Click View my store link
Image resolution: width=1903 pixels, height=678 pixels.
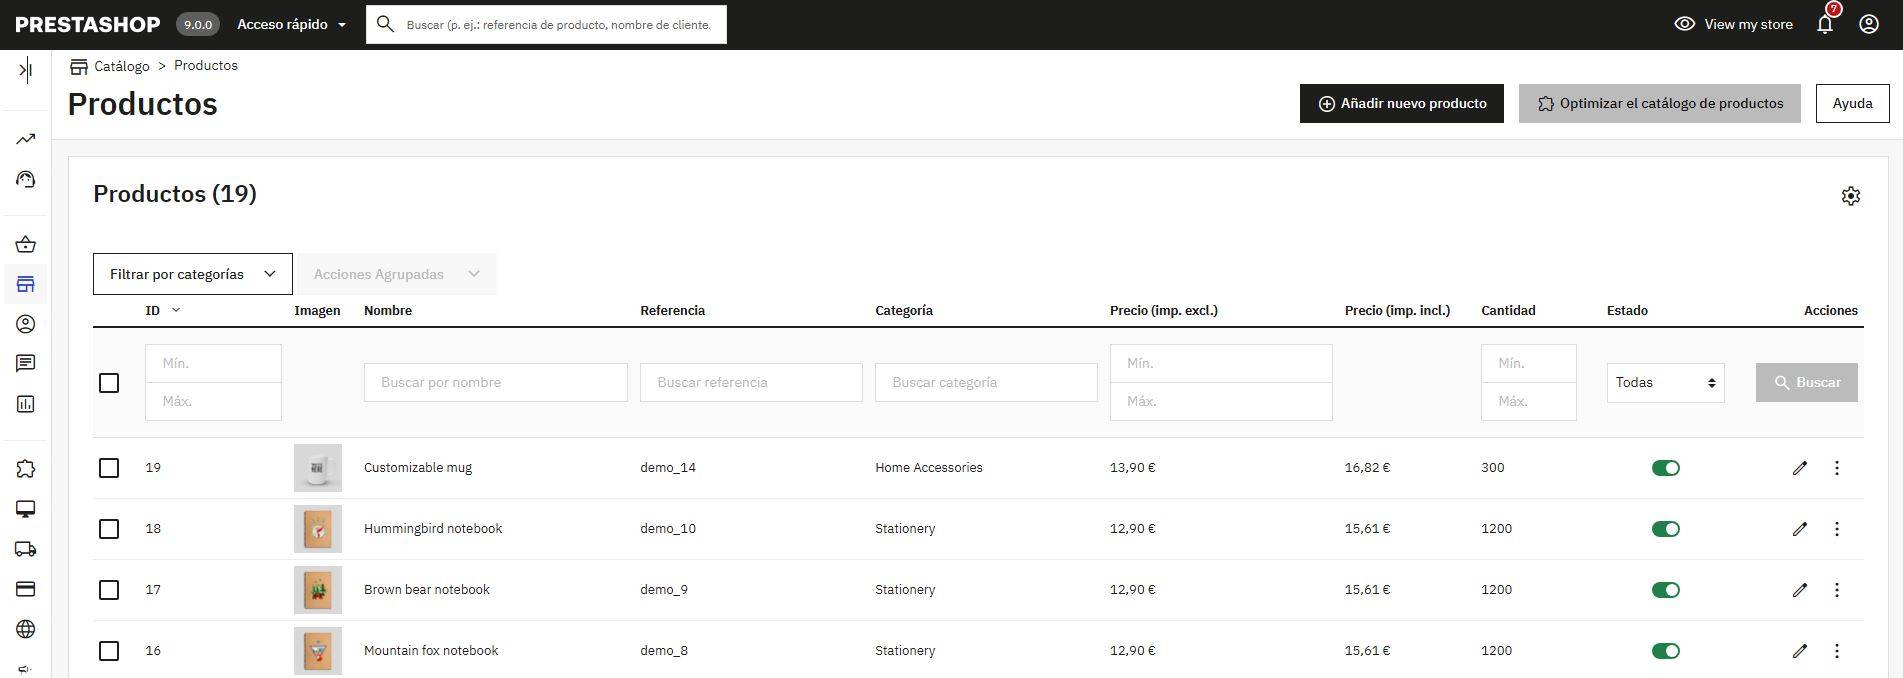click(x=1734, y=24)
